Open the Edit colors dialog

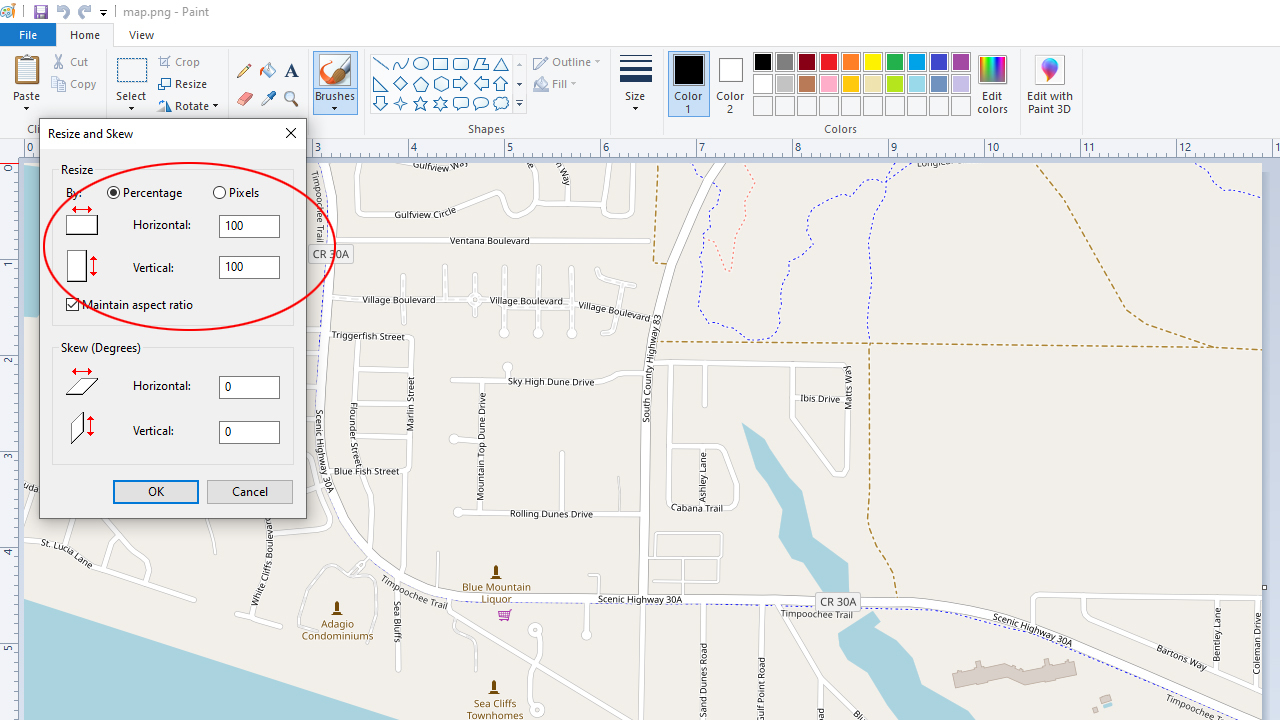click(x=992, y=85)
